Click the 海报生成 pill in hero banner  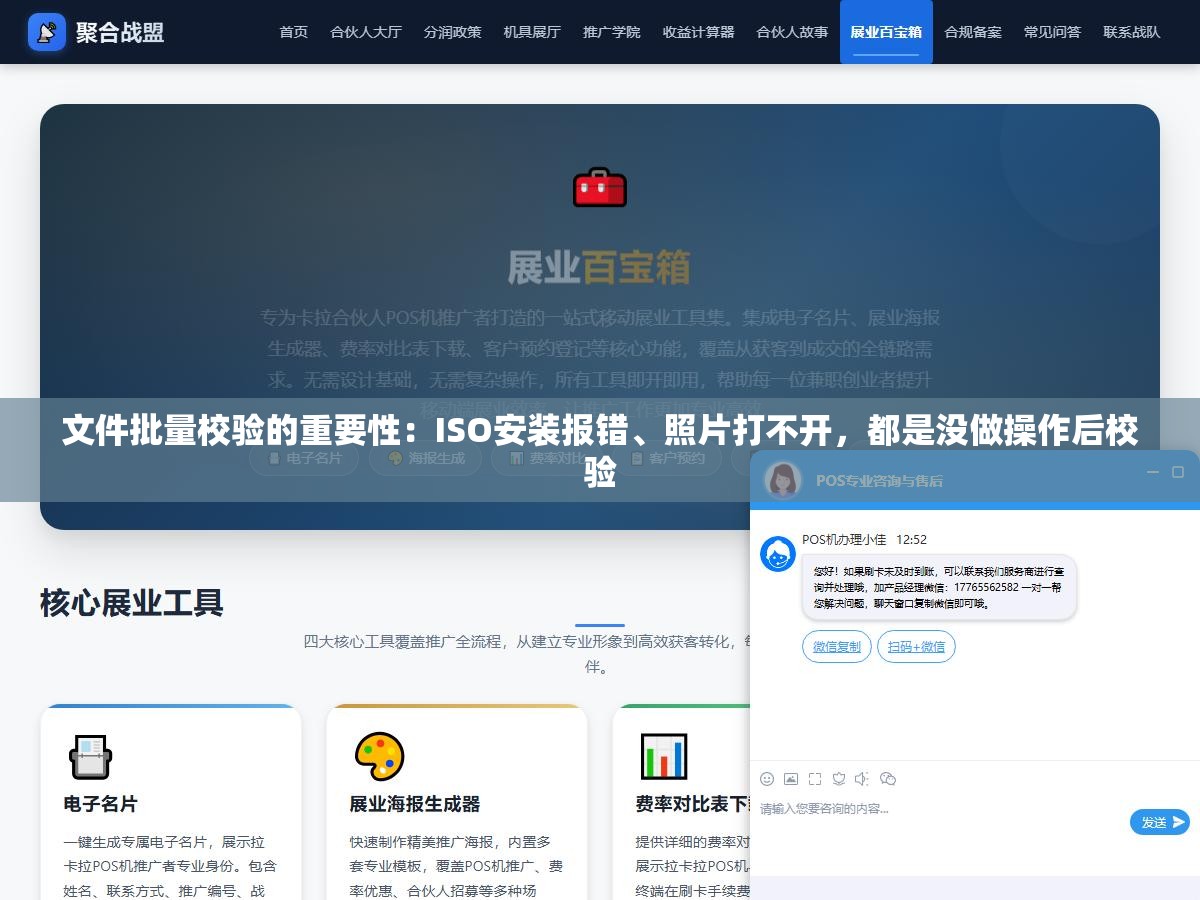[426, 458]
